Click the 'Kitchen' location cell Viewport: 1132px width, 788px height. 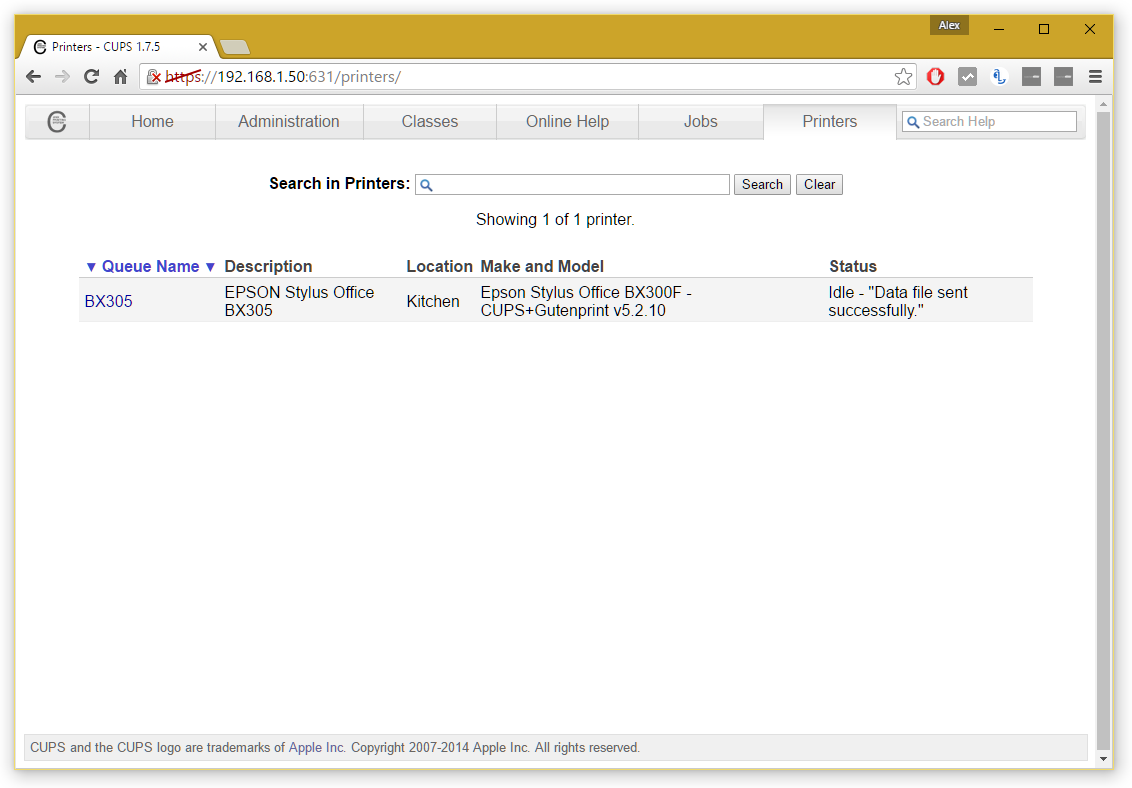click(432, 302)
